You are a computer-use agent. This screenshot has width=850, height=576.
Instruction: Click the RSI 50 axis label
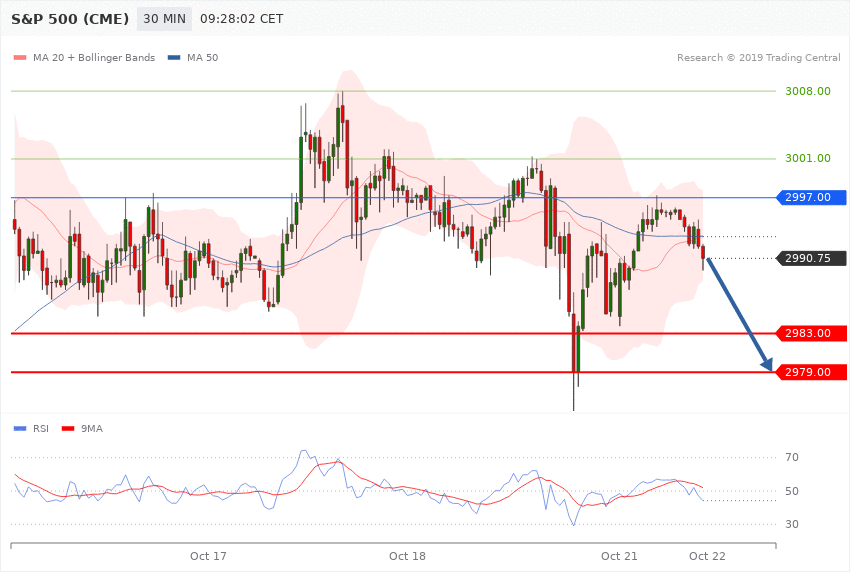[x=792, y=491]
